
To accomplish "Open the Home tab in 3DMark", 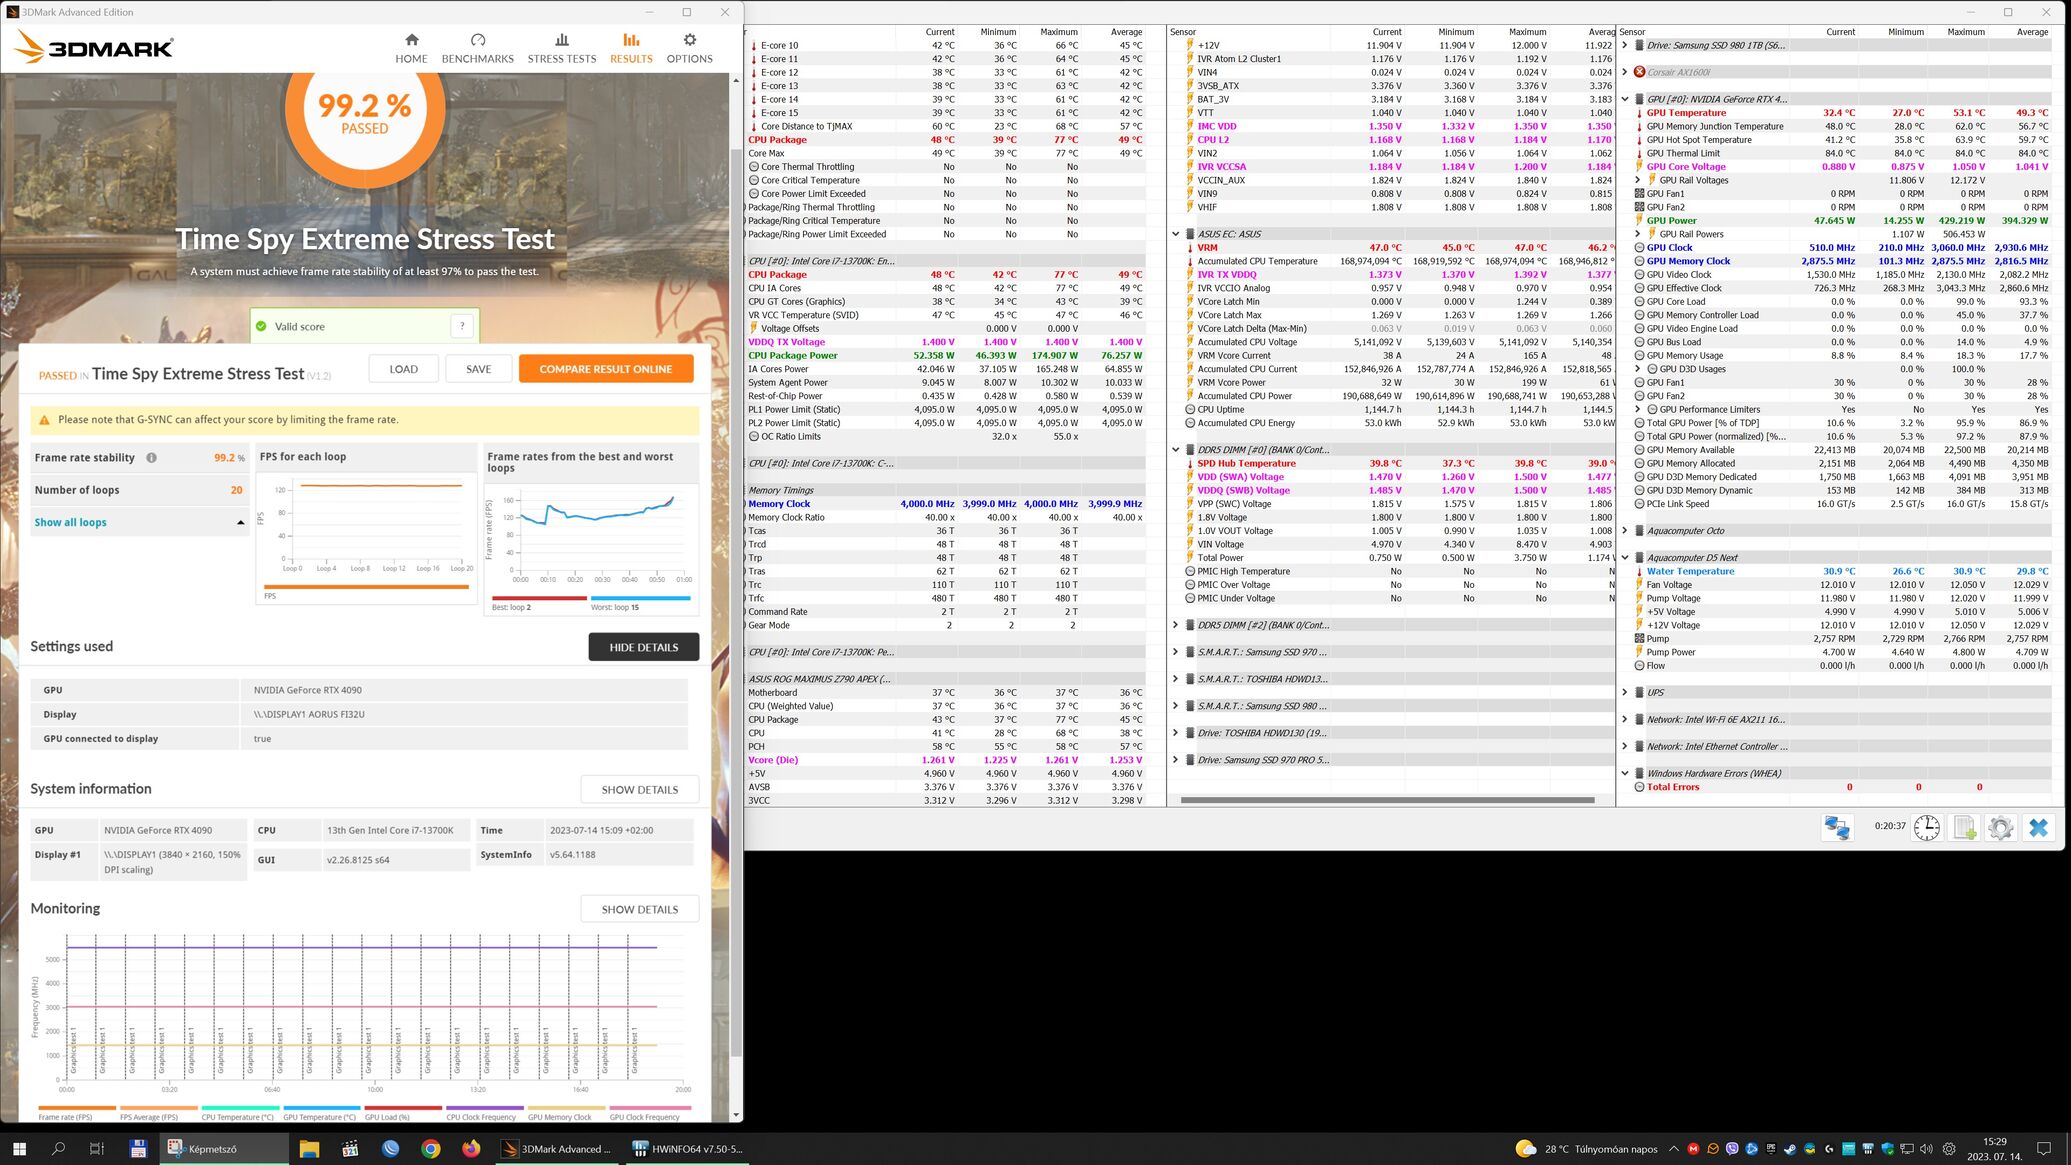I will click(x=411, y=47).
